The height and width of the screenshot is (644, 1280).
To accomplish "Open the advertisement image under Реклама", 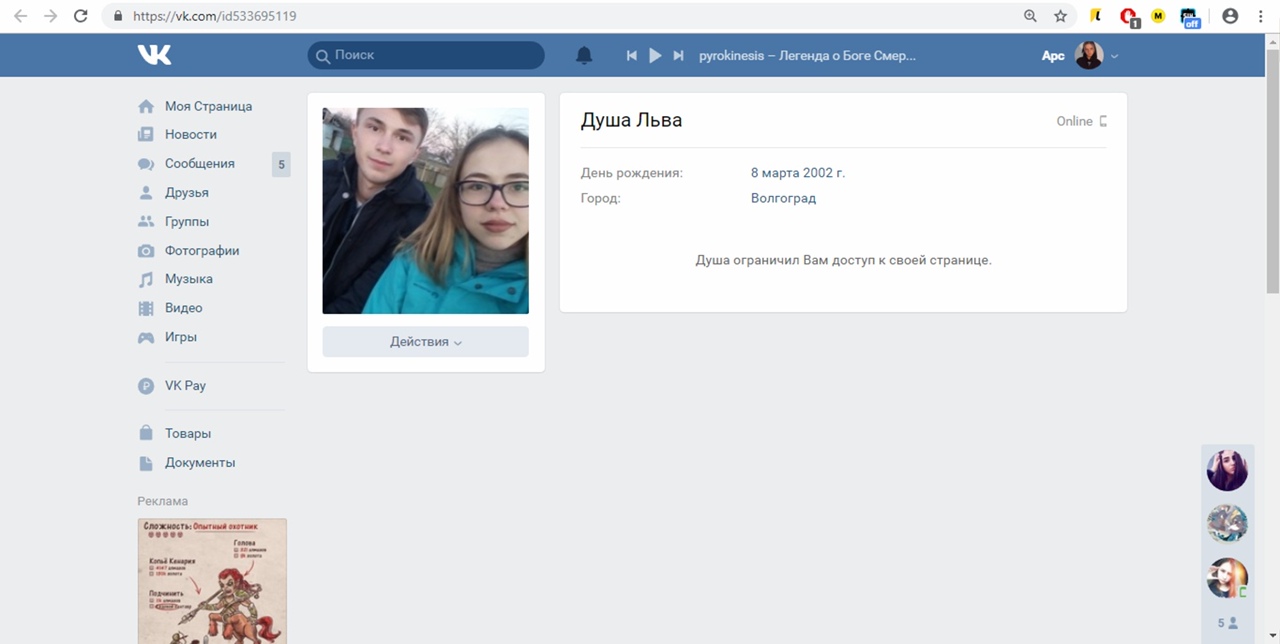I will (212, 580).
